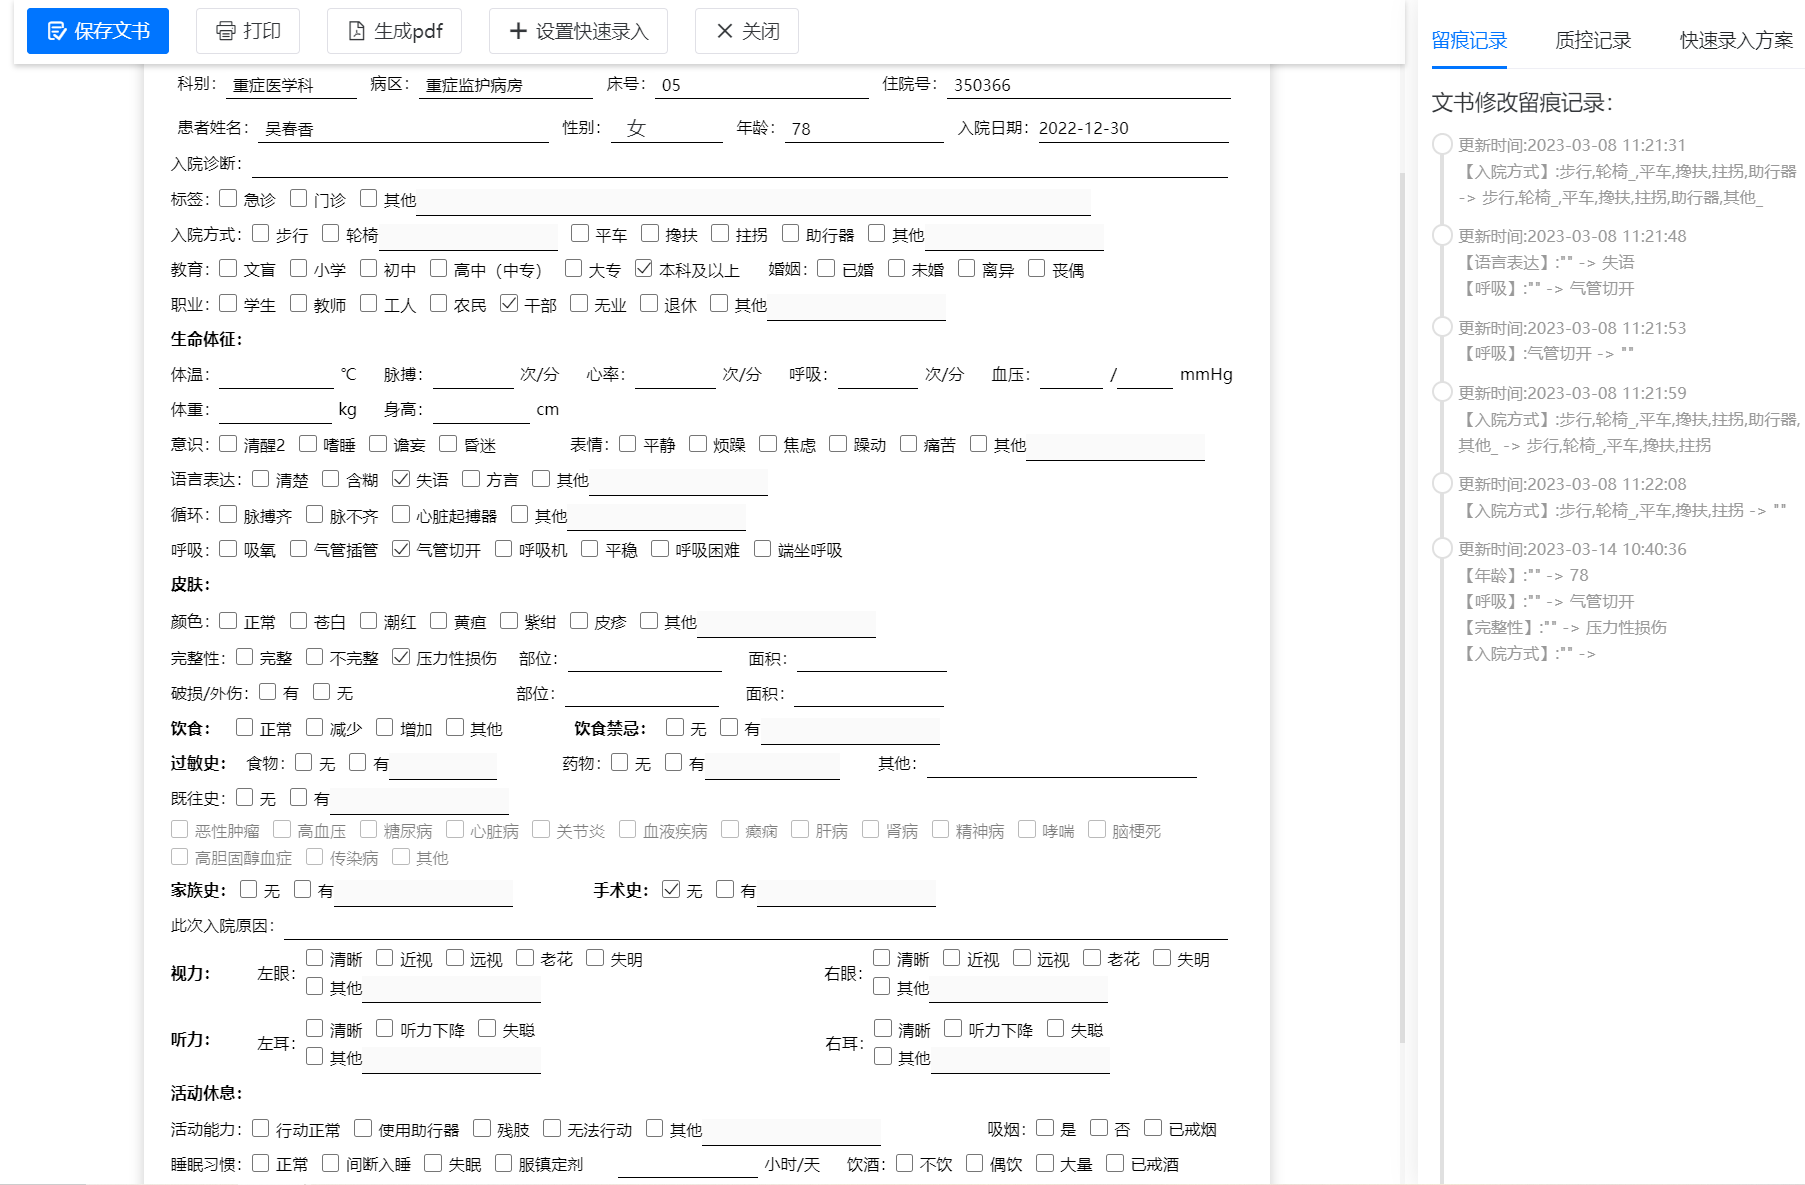Uncheck 气管切开 breathing checkbox
The width and height of the screenshot is (1805, 1185).
401,549
